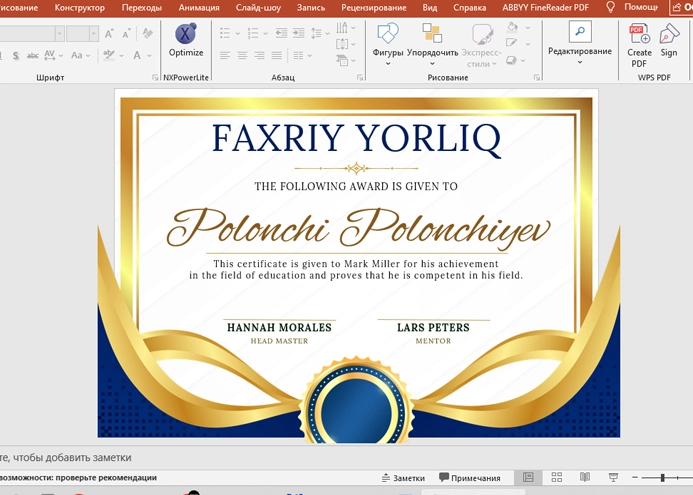
Task: Select the Polonchi Polonchiyev name text
Action: click(x=358, y=228)
